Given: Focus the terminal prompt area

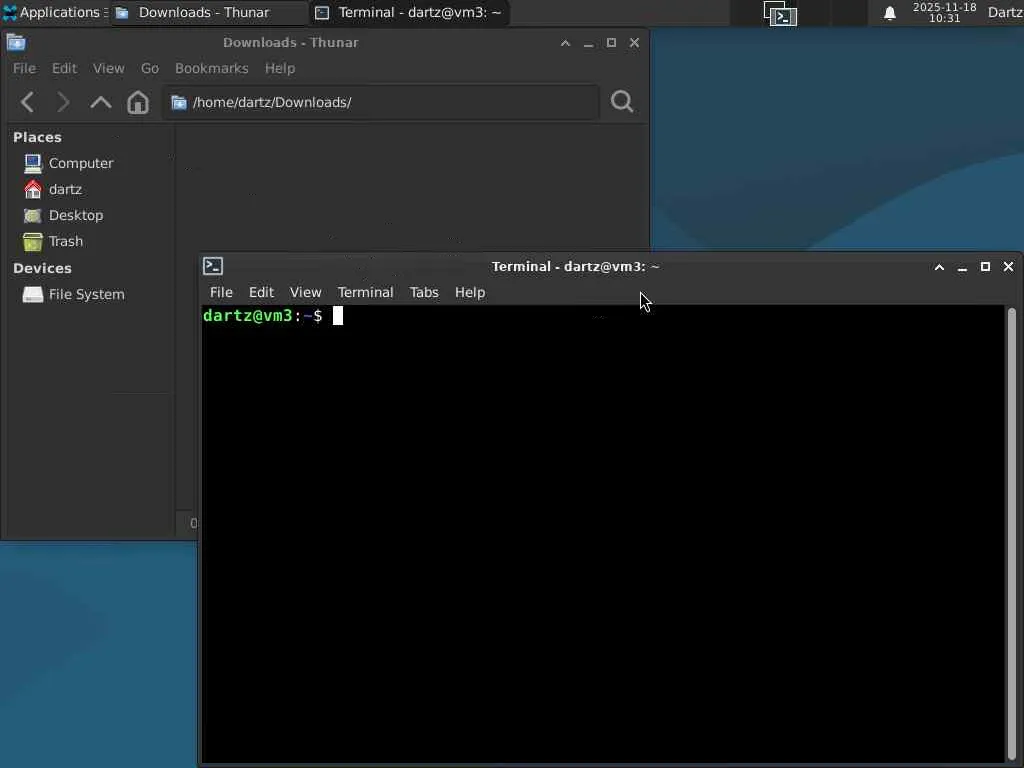Looking at the screenshot, I should pyautogui.click(x=603, y=534).
